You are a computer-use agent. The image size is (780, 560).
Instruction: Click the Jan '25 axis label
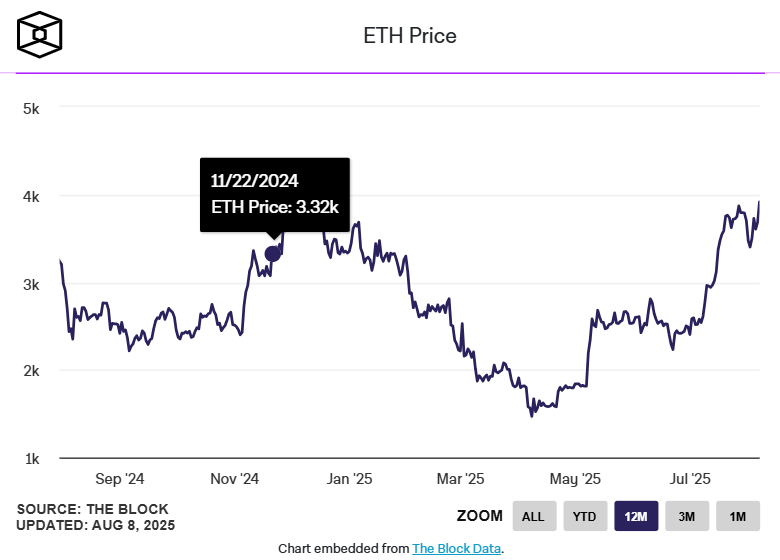click(350, 479)
